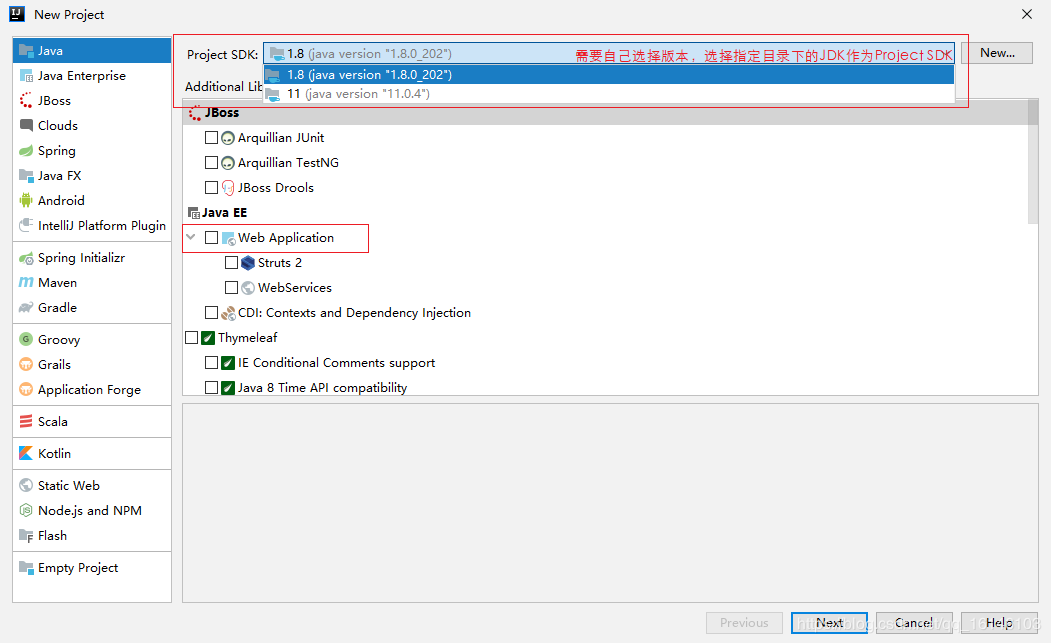
Task: Click the Static Web globe icon
Action: pos(26,485)
